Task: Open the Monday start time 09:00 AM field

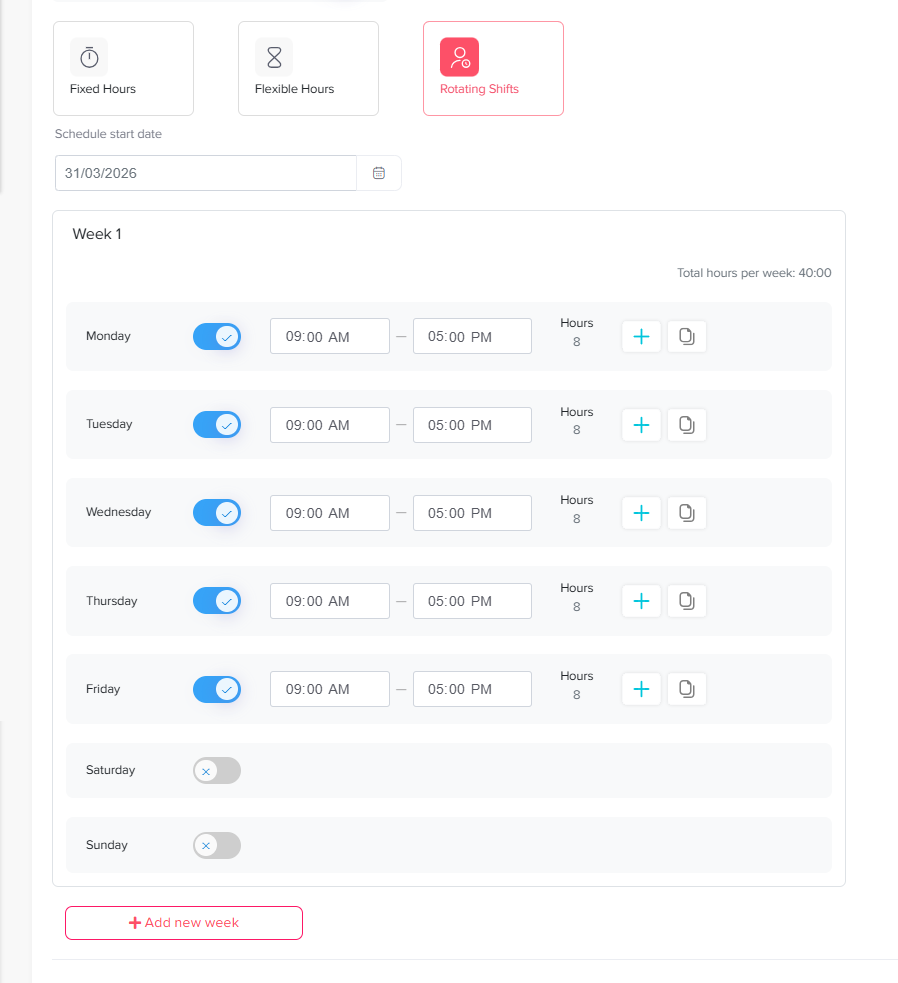Action: [x=329, y=337]
